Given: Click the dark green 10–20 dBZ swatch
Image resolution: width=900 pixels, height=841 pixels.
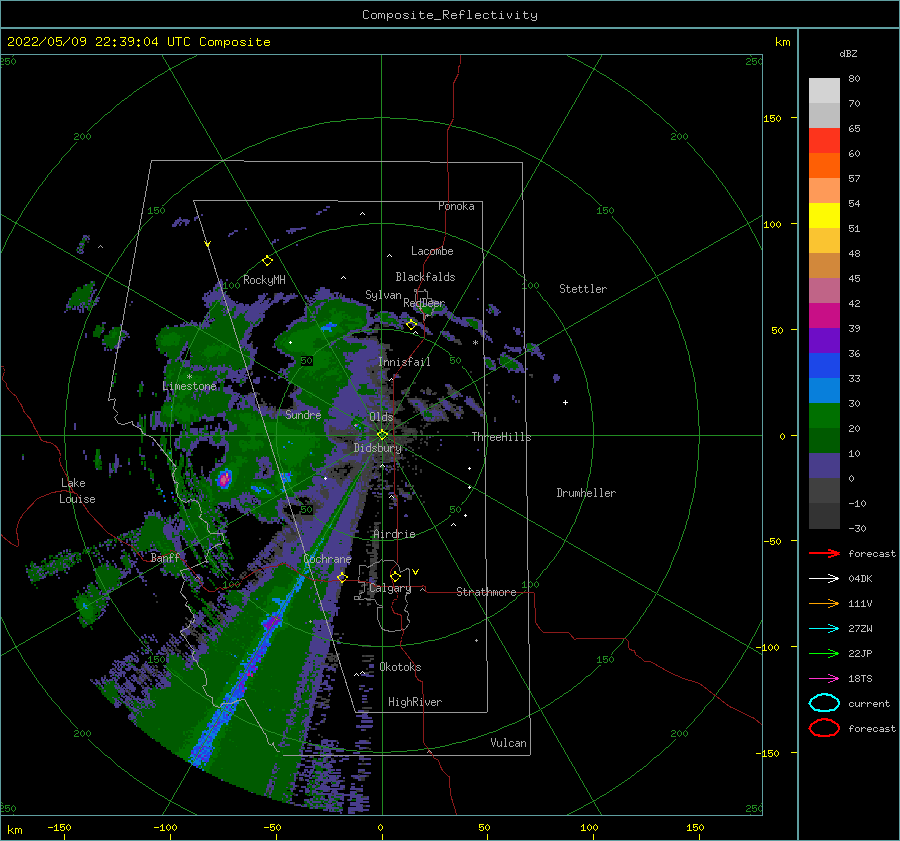Looking at the screenshot, I should (x=824, y=440).
